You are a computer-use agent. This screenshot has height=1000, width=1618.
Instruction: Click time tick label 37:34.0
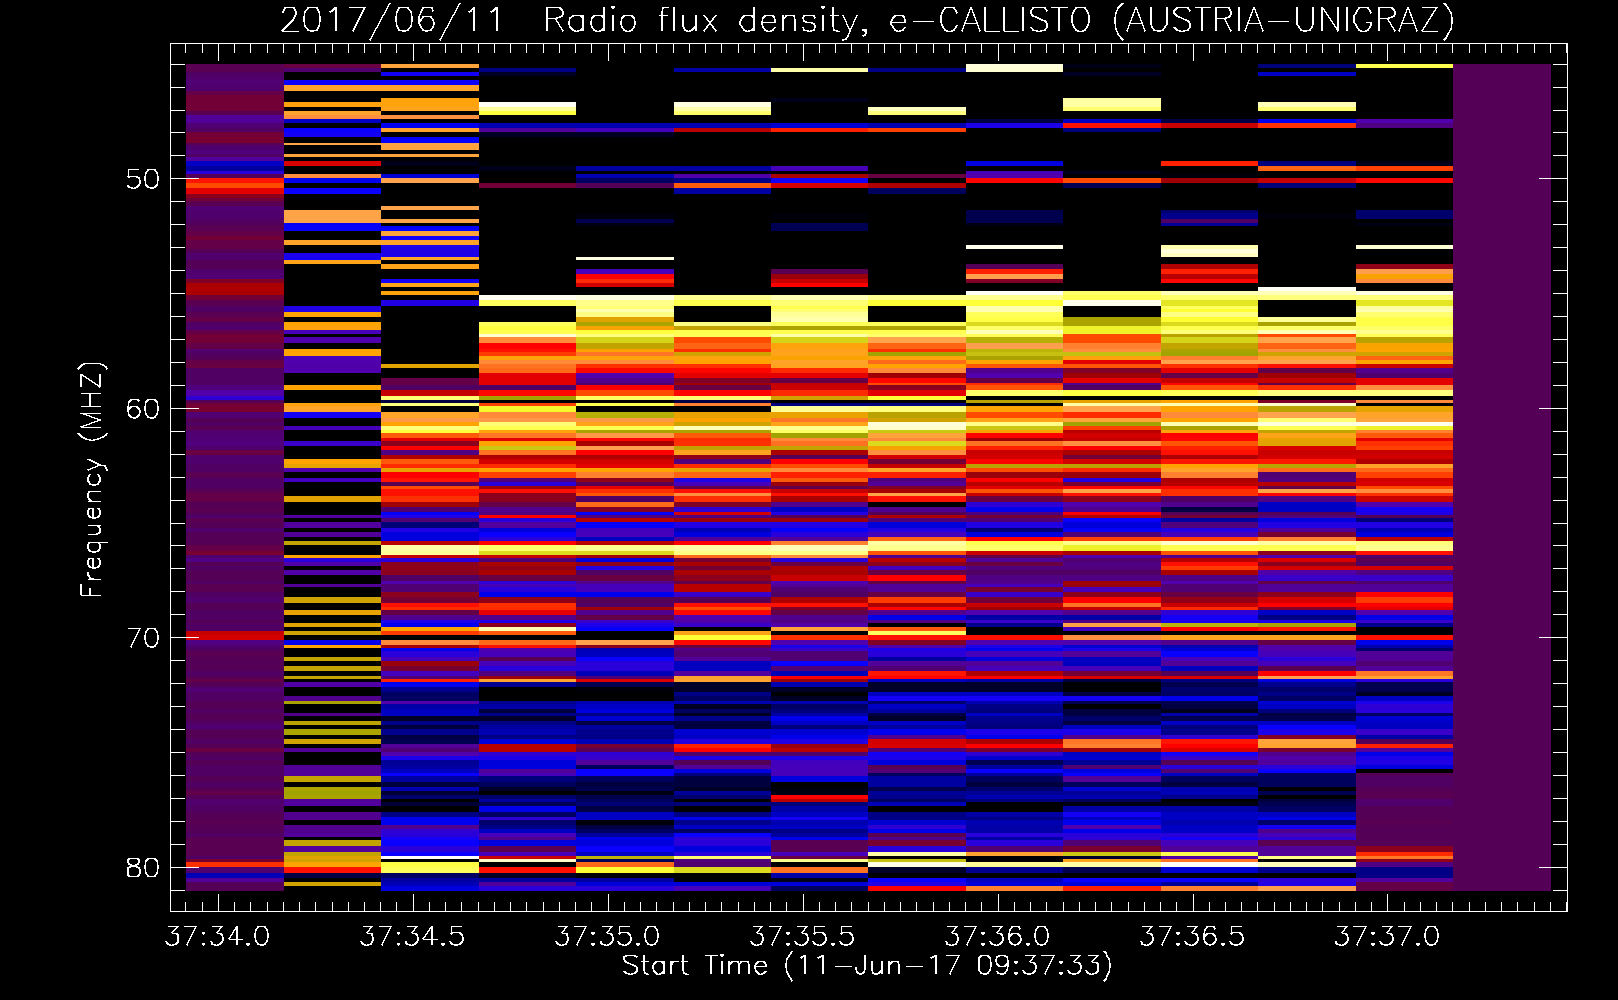pyautogui.click(x=218, y=937)
